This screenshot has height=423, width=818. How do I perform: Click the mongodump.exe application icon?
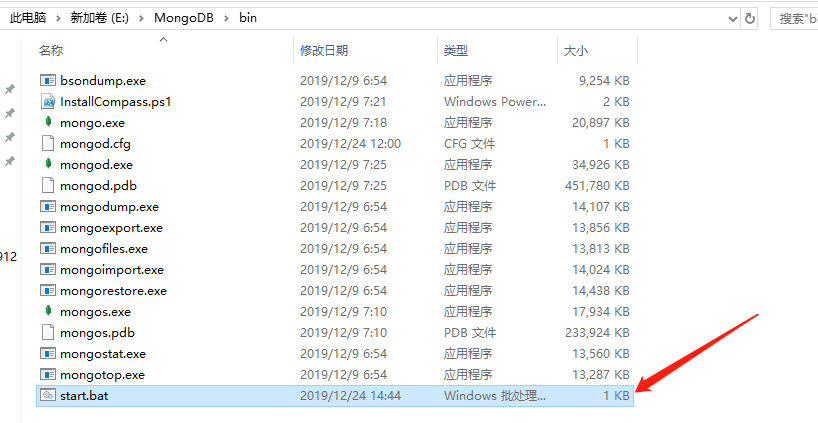48,207
